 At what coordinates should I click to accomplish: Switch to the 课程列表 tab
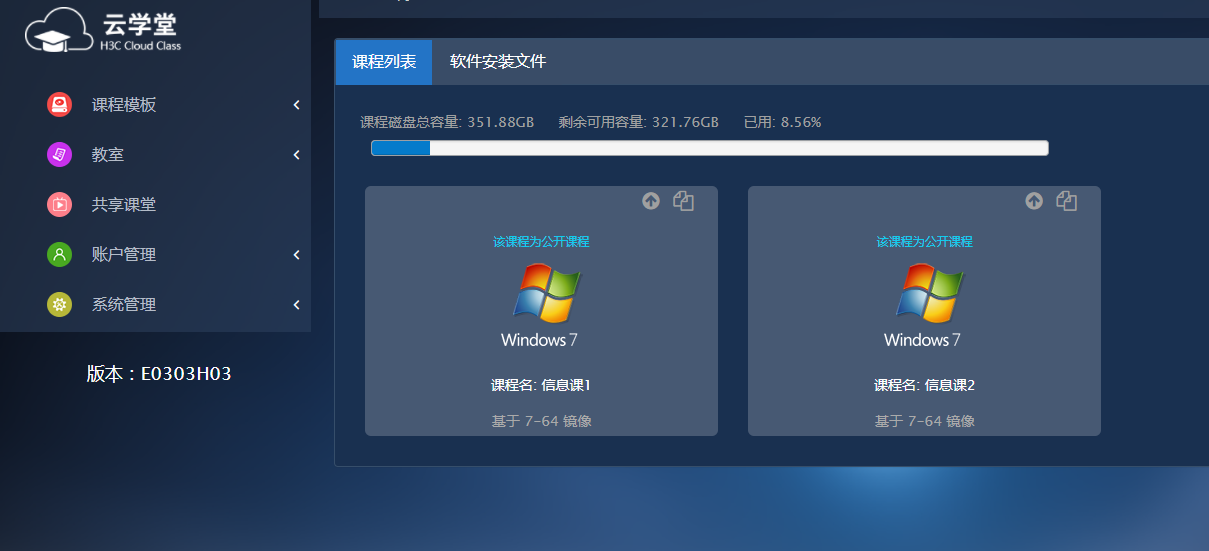click(x=384, y=62)
